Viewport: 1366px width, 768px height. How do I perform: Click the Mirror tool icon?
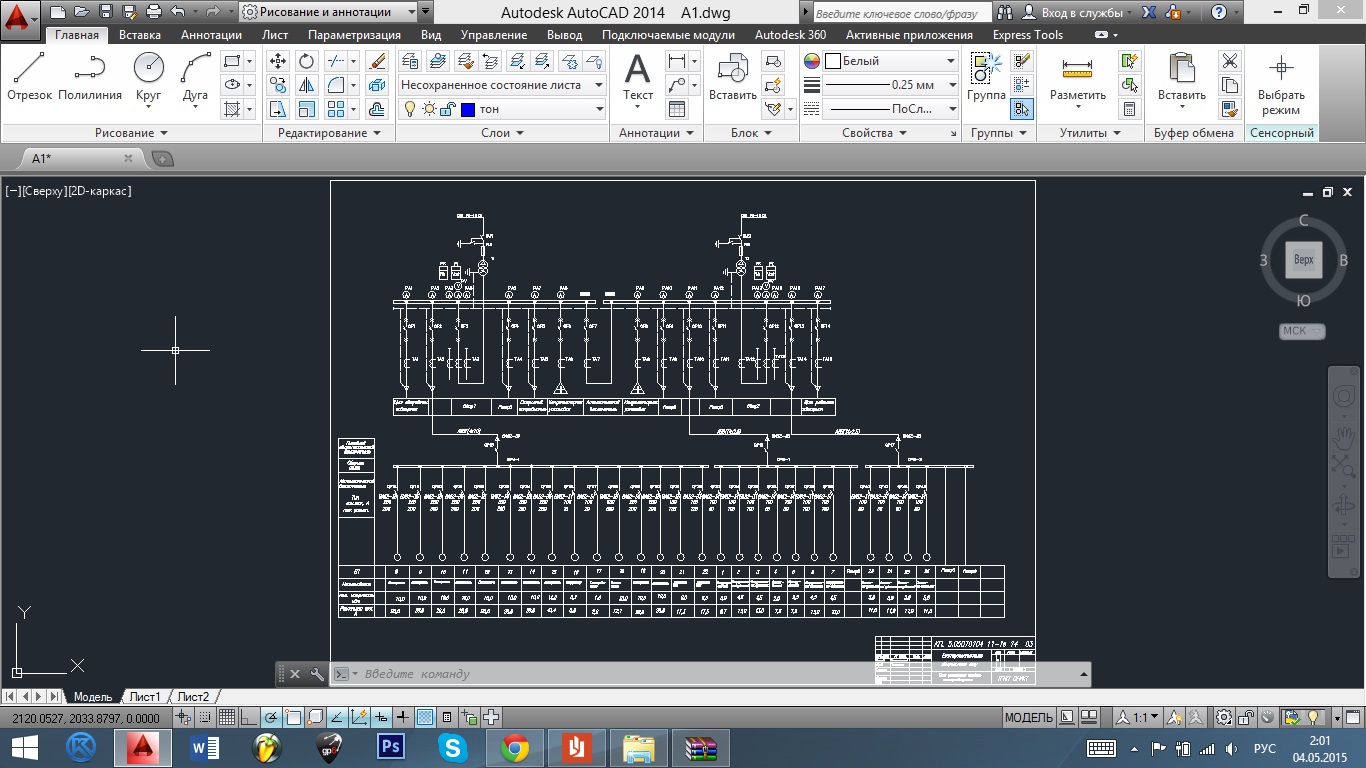pos(307,85)
